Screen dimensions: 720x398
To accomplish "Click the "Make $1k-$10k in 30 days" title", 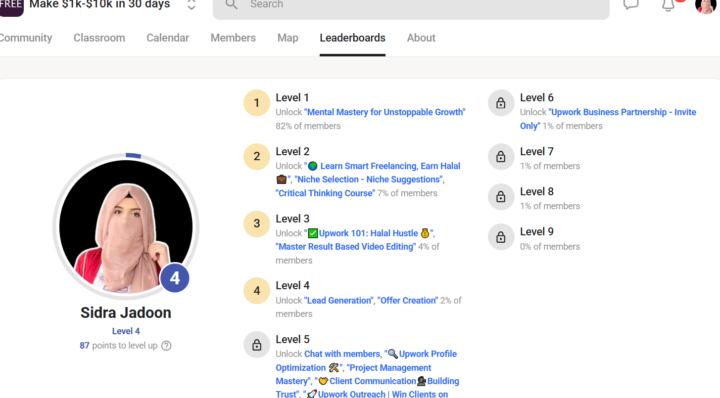I will 100,5.
